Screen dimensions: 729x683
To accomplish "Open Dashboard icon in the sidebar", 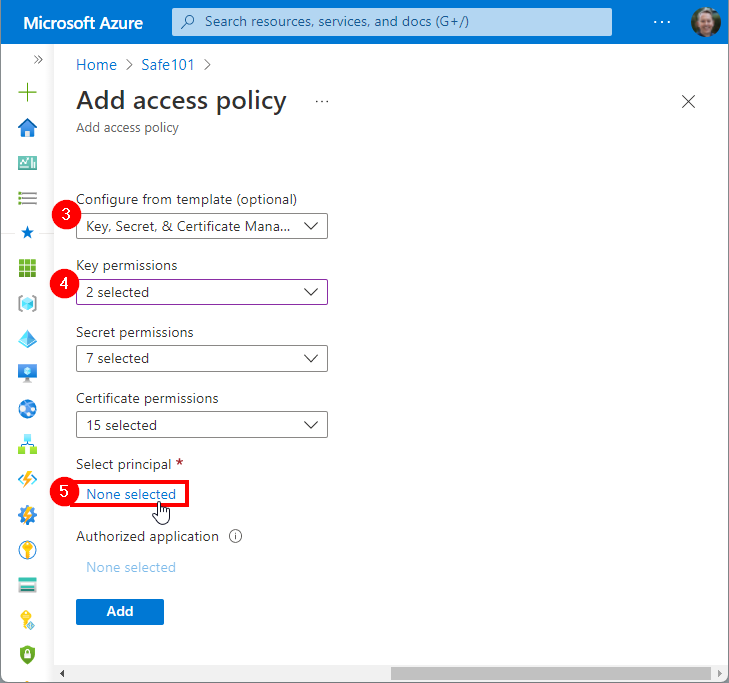I will coord(28,163).
